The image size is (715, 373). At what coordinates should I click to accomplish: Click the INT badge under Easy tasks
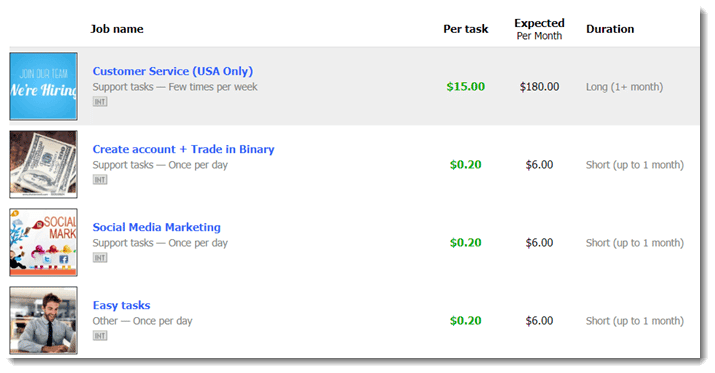click(100, 336)
